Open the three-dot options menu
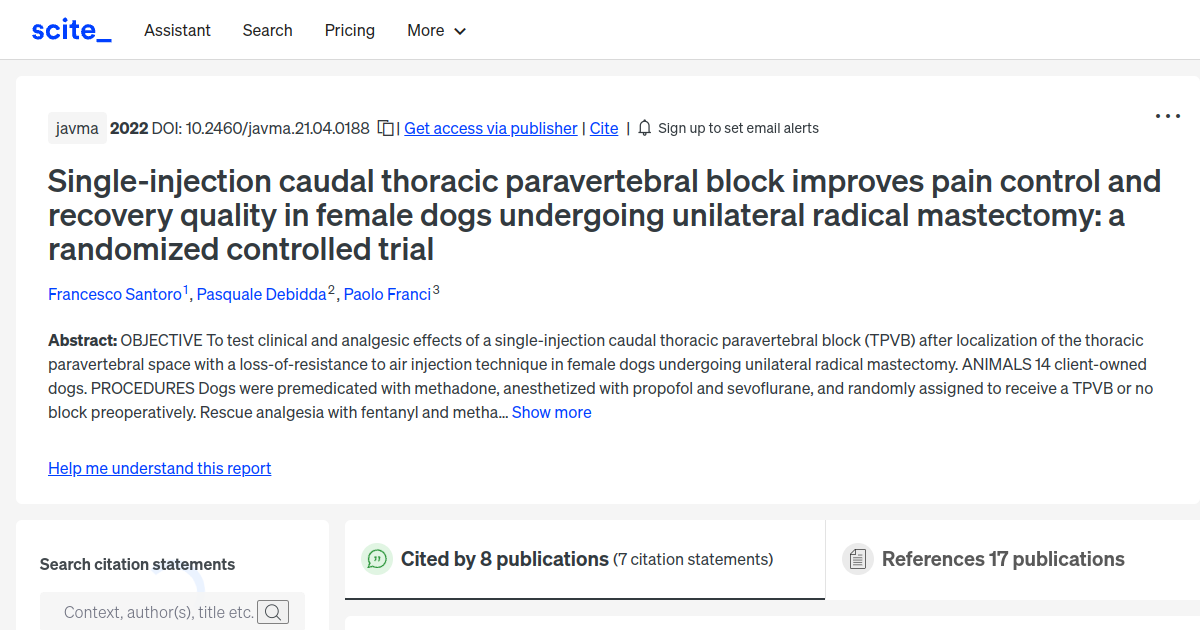The image size is (1200, 630). pos(1167,116)
